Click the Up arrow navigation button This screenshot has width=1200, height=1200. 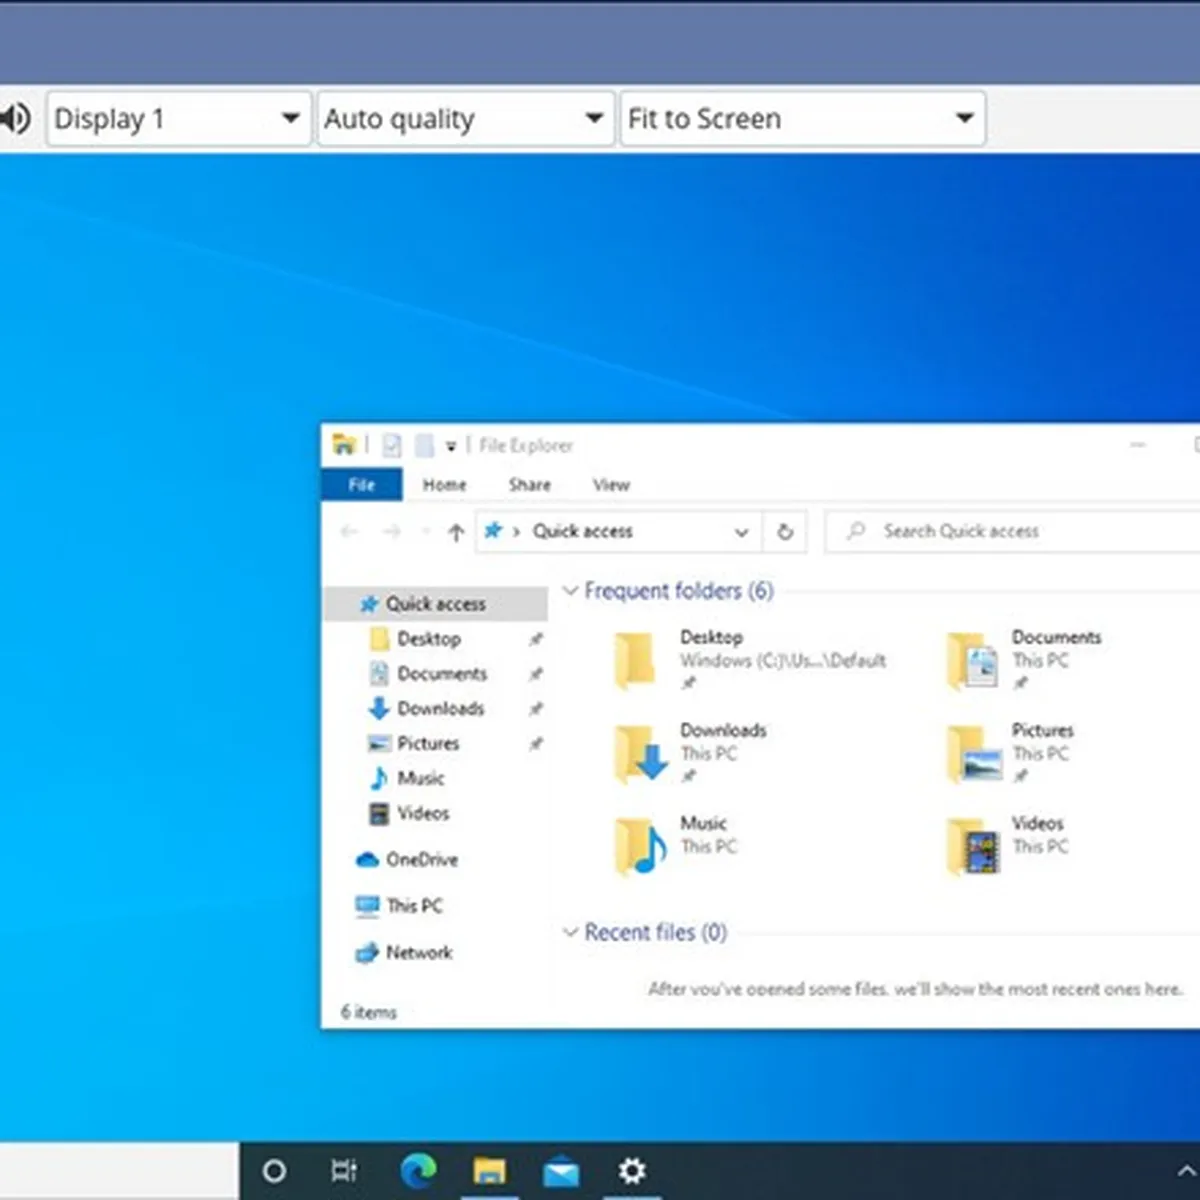[456, 532]
